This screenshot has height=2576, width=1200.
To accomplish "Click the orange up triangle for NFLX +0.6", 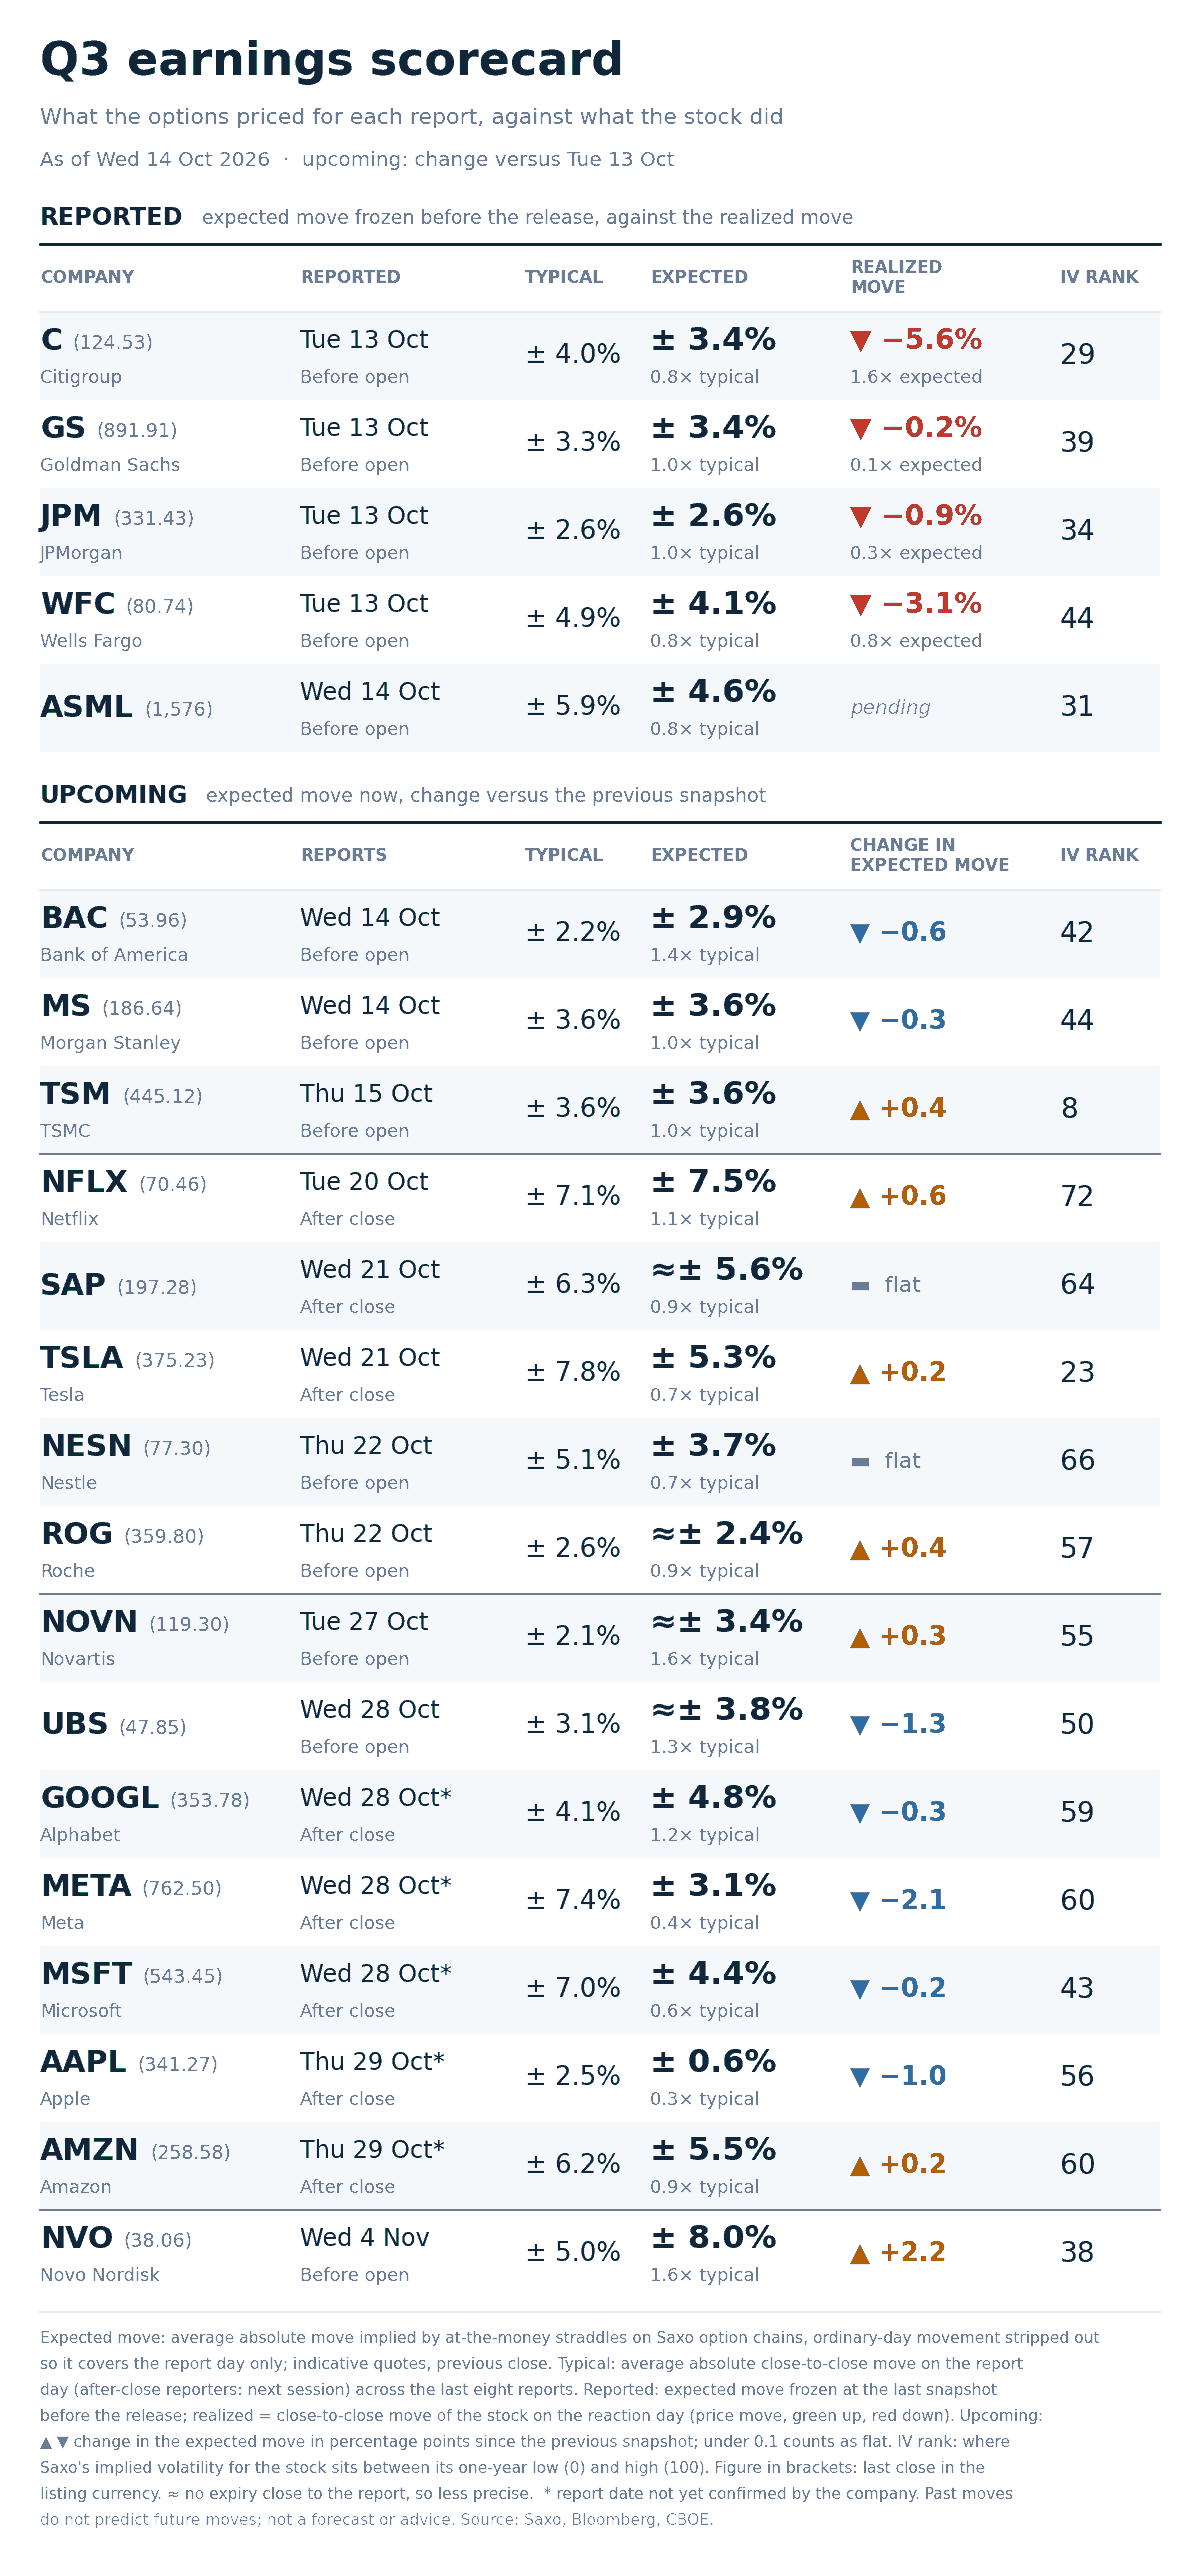I will pyautogui.click(x=860, y=1197).
